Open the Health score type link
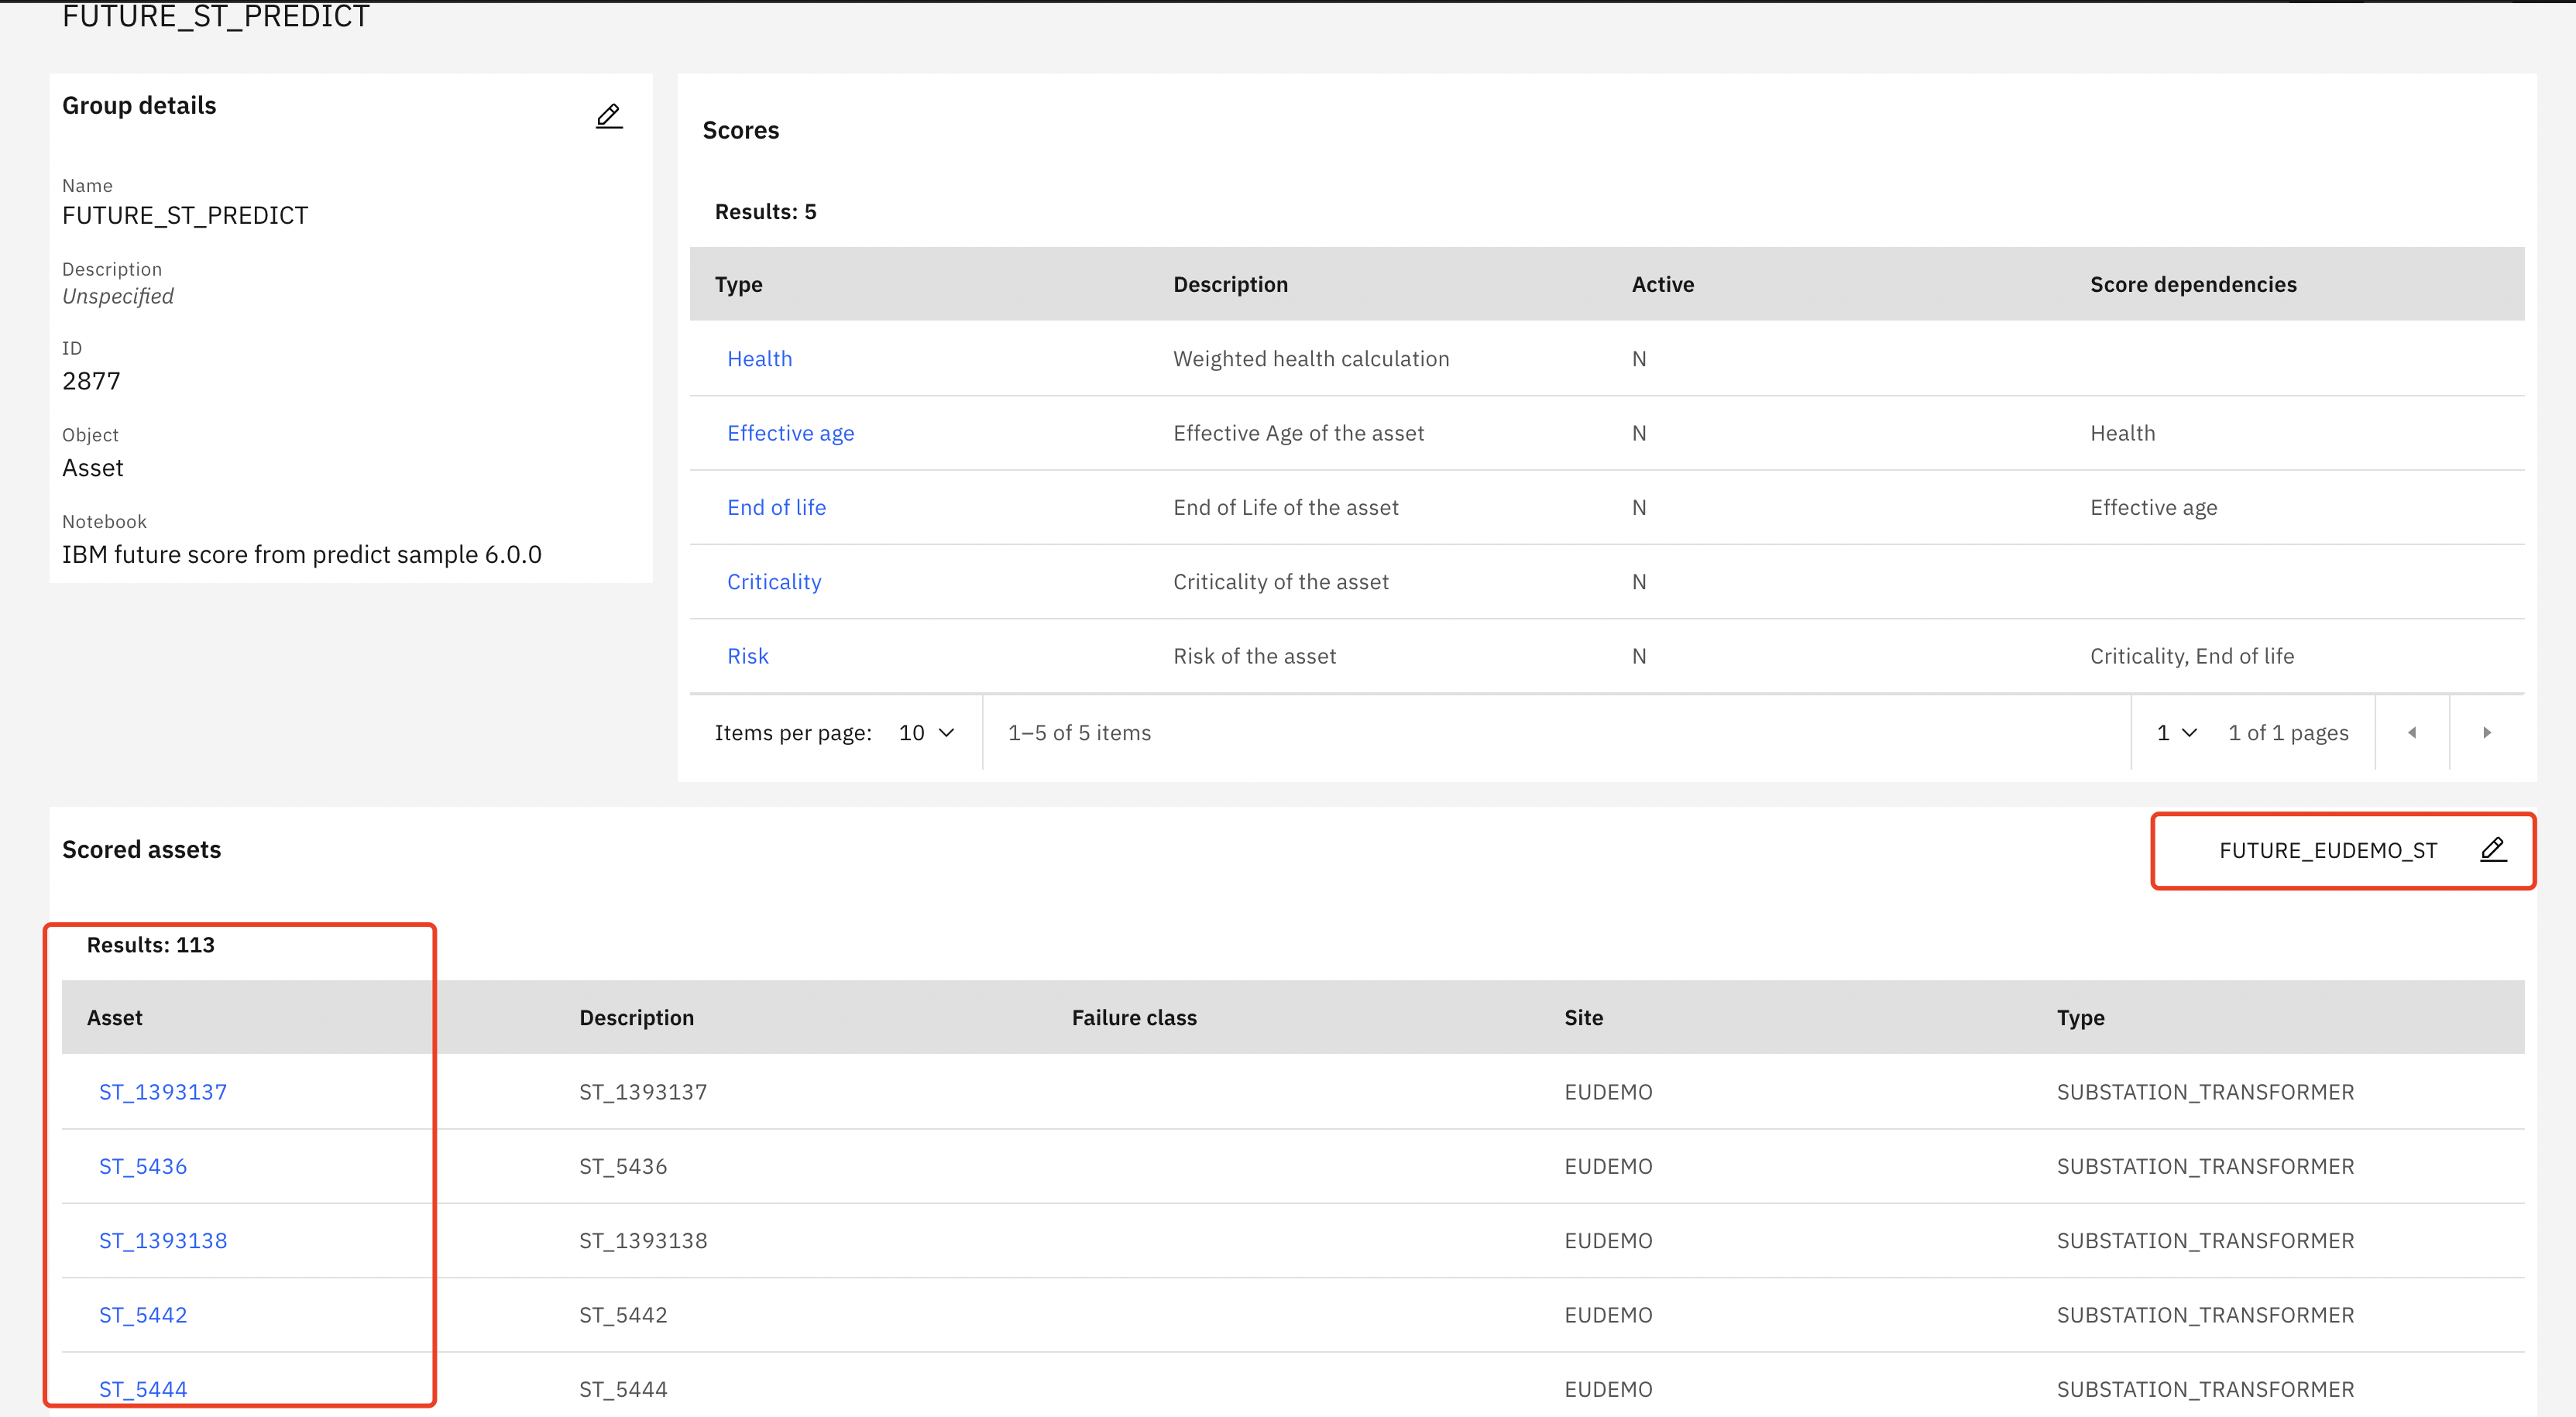 759,359
